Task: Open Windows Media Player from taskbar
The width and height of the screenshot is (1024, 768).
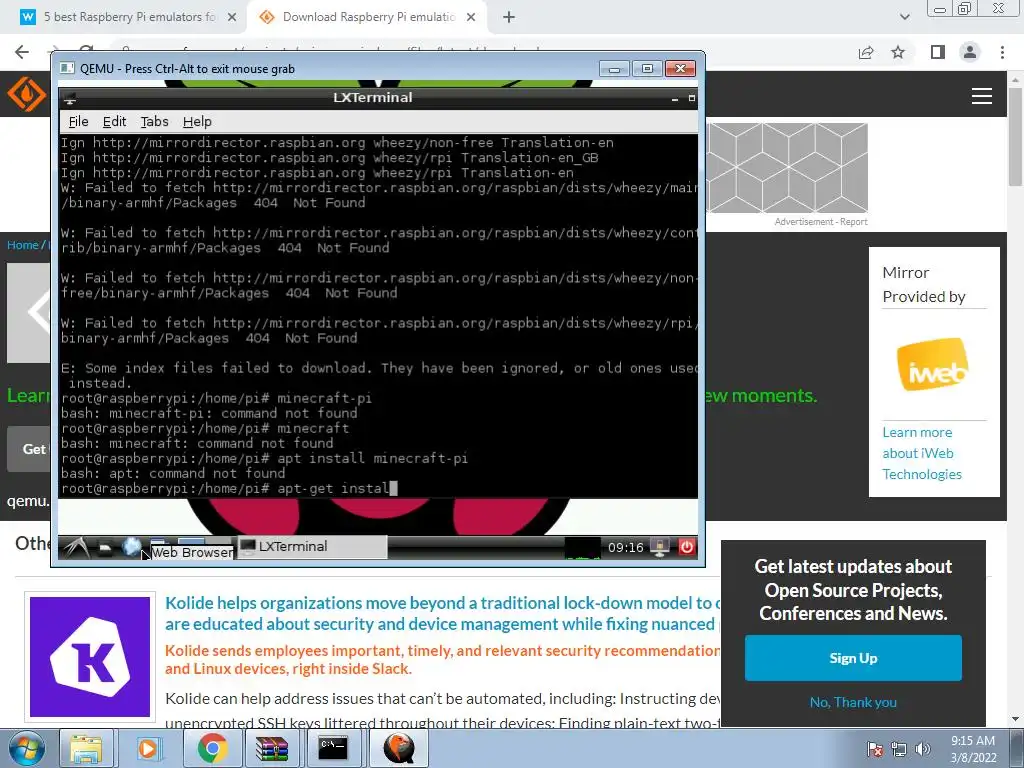Action: 148,748
